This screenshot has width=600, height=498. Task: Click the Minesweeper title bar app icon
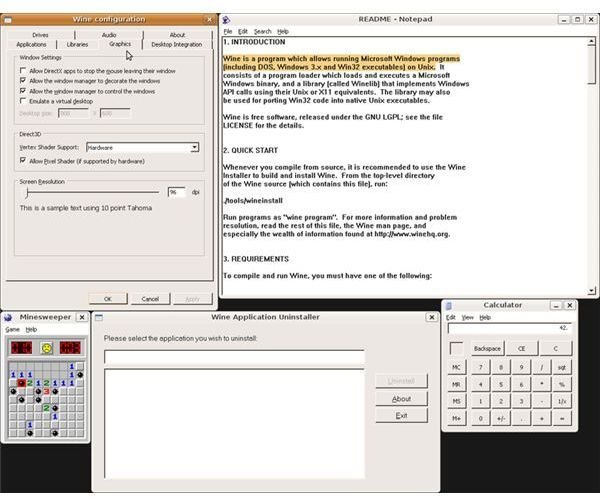point(8,317)
